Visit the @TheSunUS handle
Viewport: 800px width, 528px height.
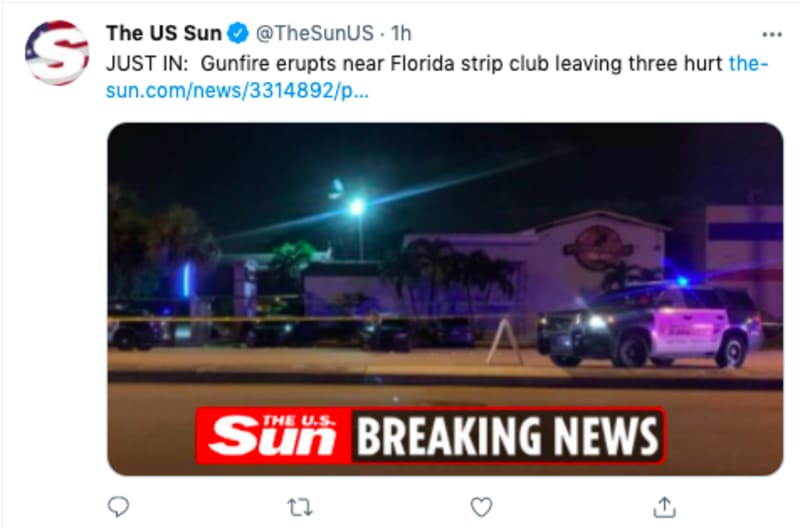(x=314, y=33)
